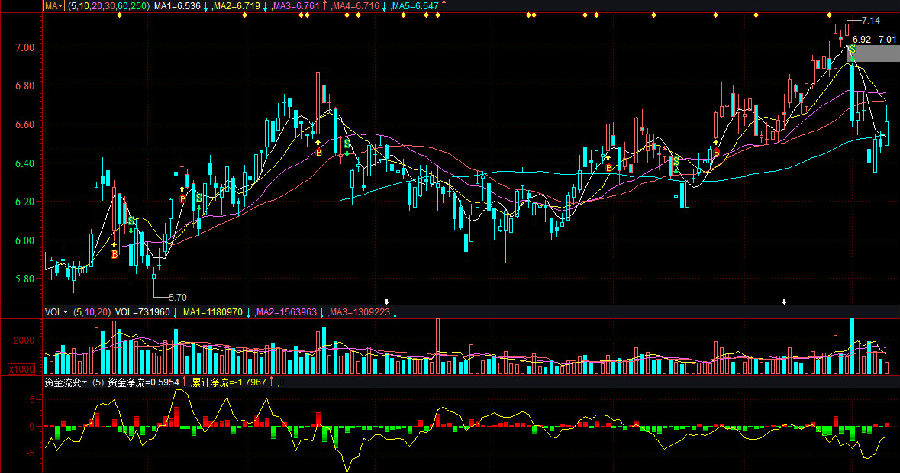Image resolution: width=900 pixels, height=473 pixels.
Task: Click the small white arrow marker above the VOL panel right side
Action: tap(784, 301)
